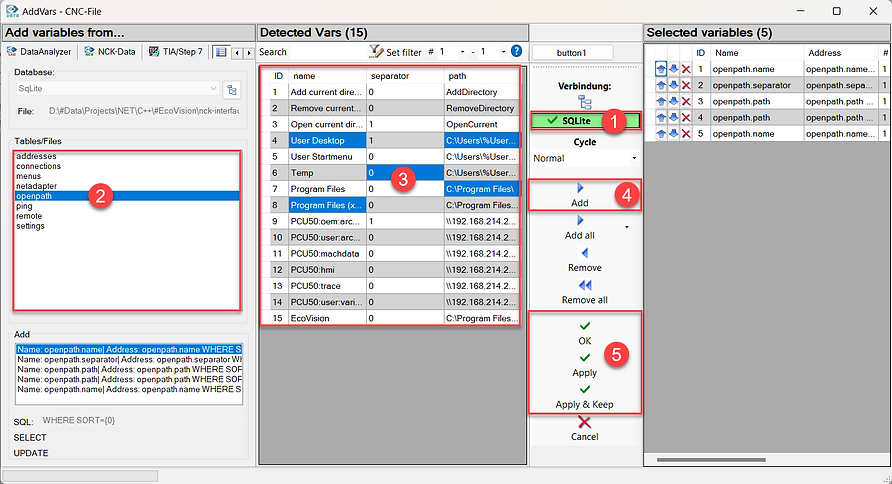Click the Set filter funnel icon
The height and width of the screenshot is (484, 892).
(376, 52)
